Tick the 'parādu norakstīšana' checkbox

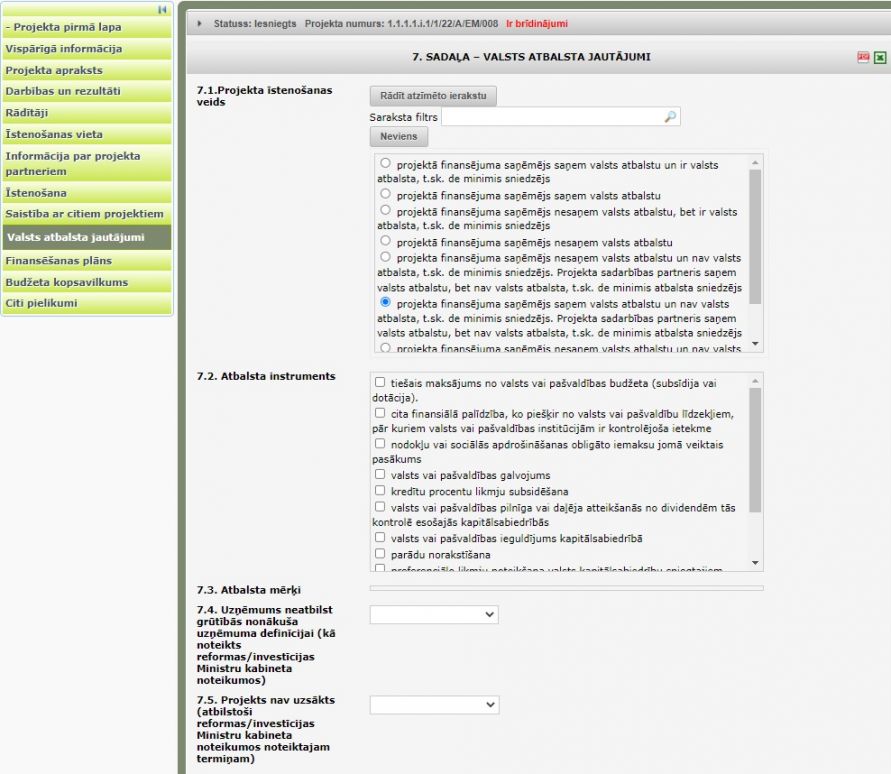(x=380, y=553)
